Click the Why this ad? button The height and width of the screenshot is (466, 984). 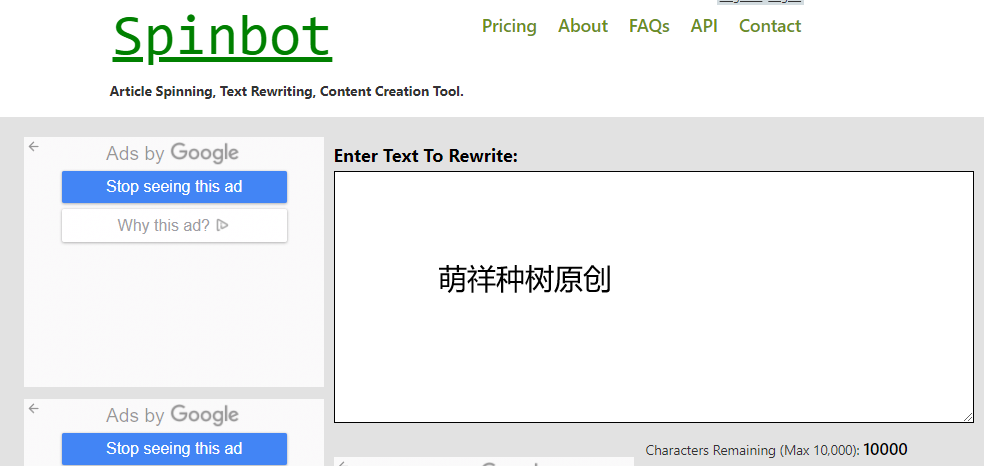174,225
